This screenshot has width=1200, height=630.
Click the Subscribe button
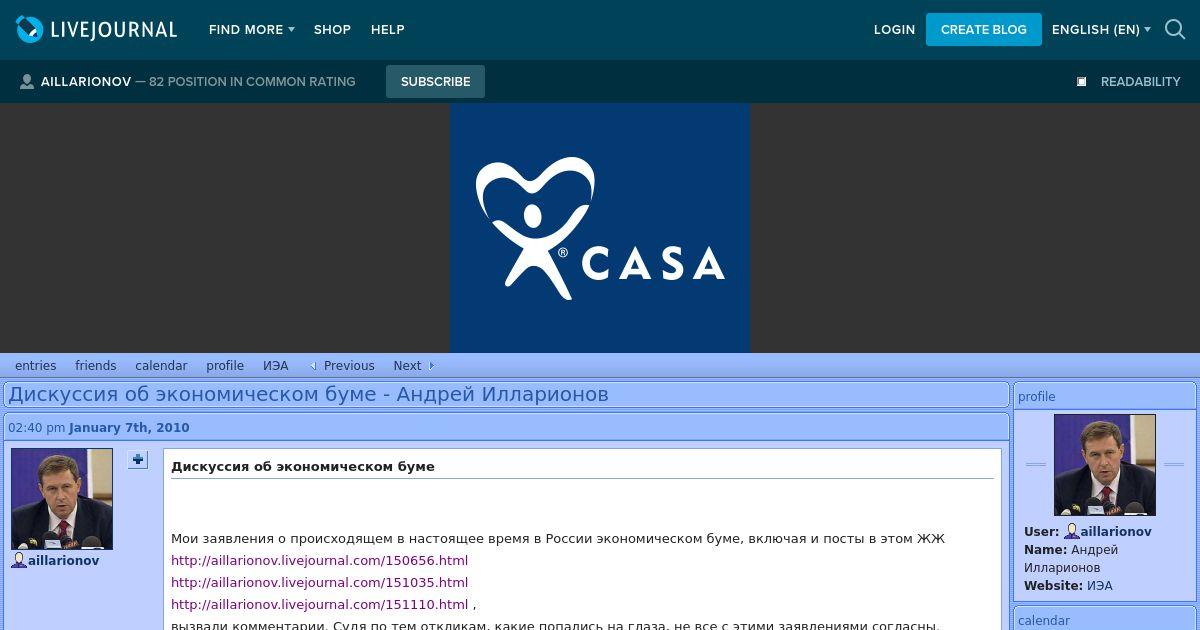tap(435, 82)
